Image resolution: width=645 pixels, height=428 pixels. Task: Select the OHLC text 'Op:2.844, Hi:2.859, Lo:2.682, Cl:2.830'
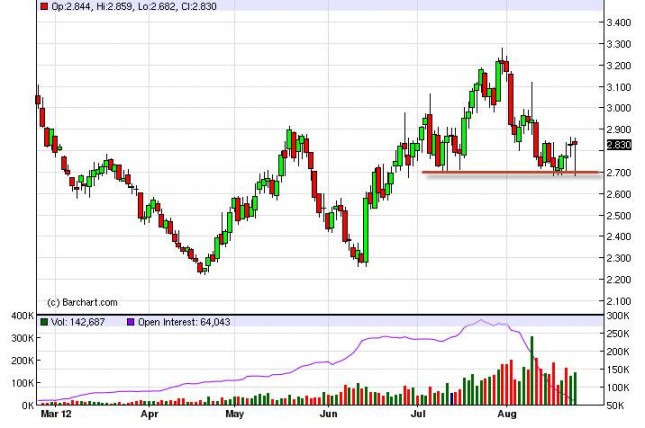coord(134,6)
